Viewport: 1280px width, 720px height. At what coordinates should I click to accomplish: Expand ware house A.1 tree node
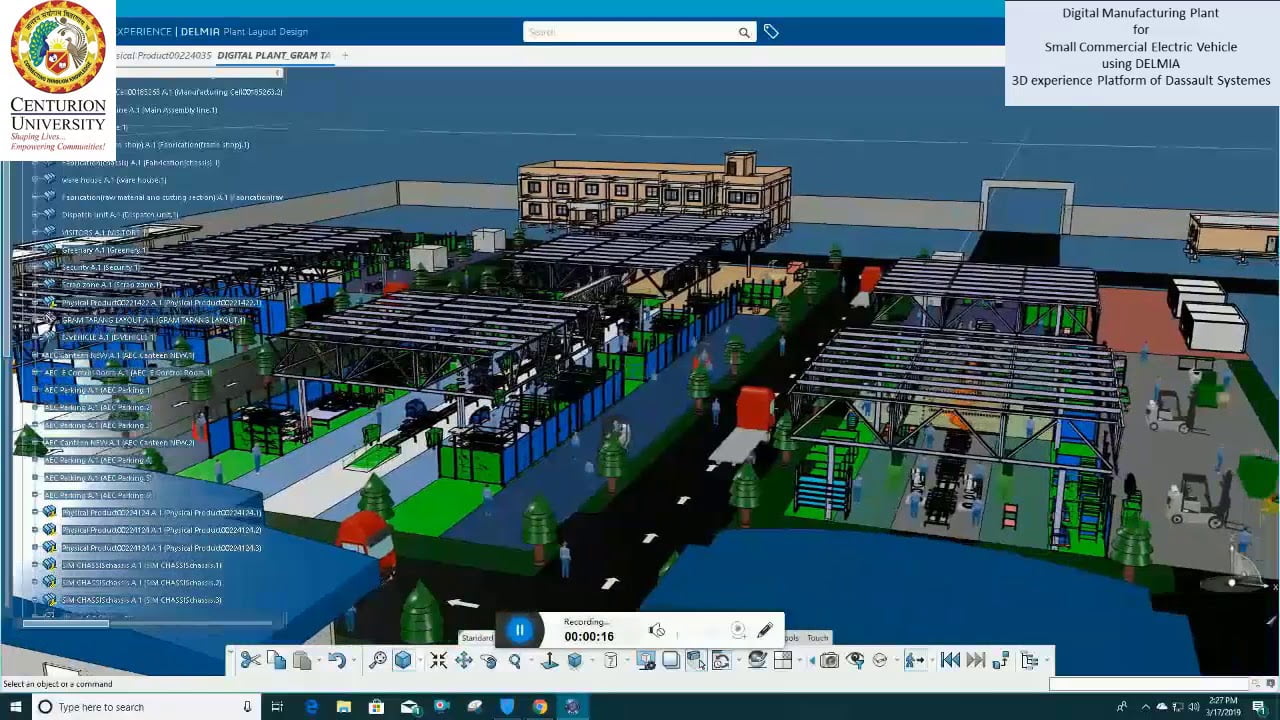pos(35,180)
